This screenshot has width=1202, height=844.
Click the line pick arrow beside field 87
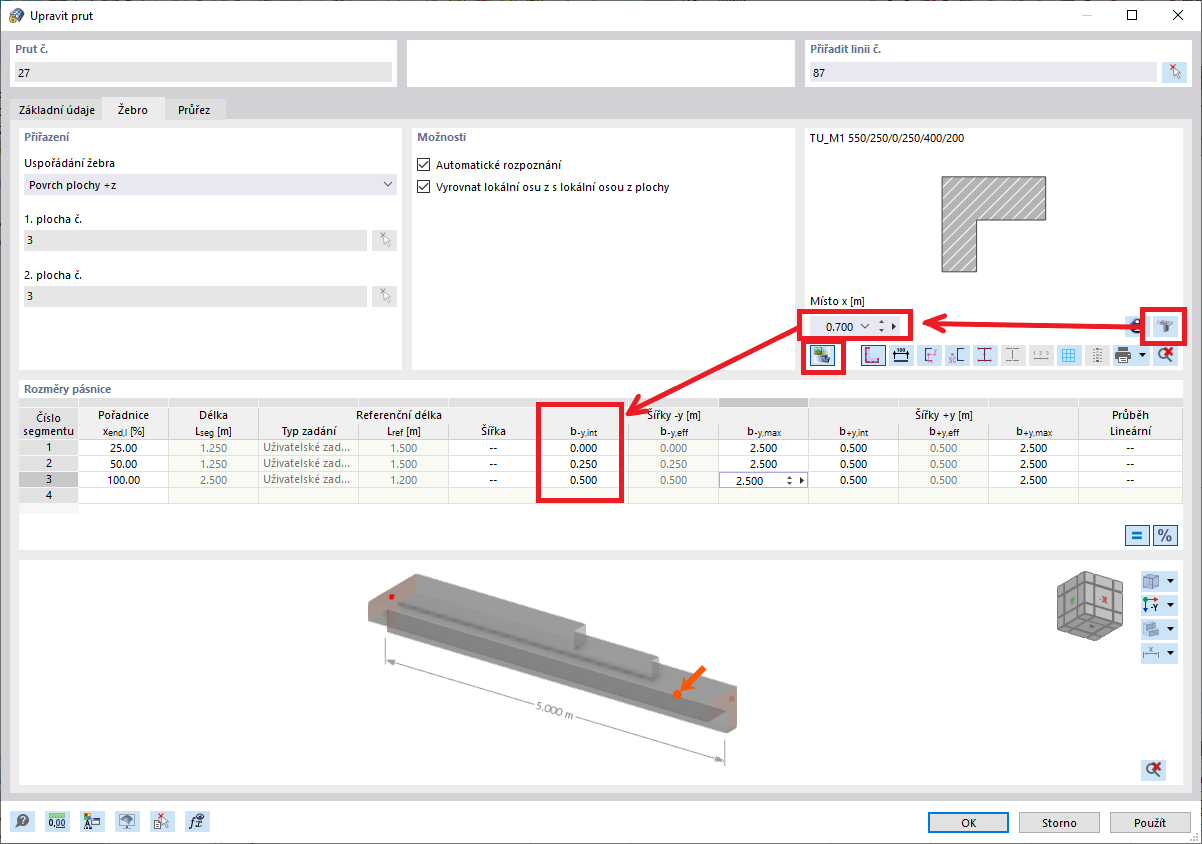1176,71
